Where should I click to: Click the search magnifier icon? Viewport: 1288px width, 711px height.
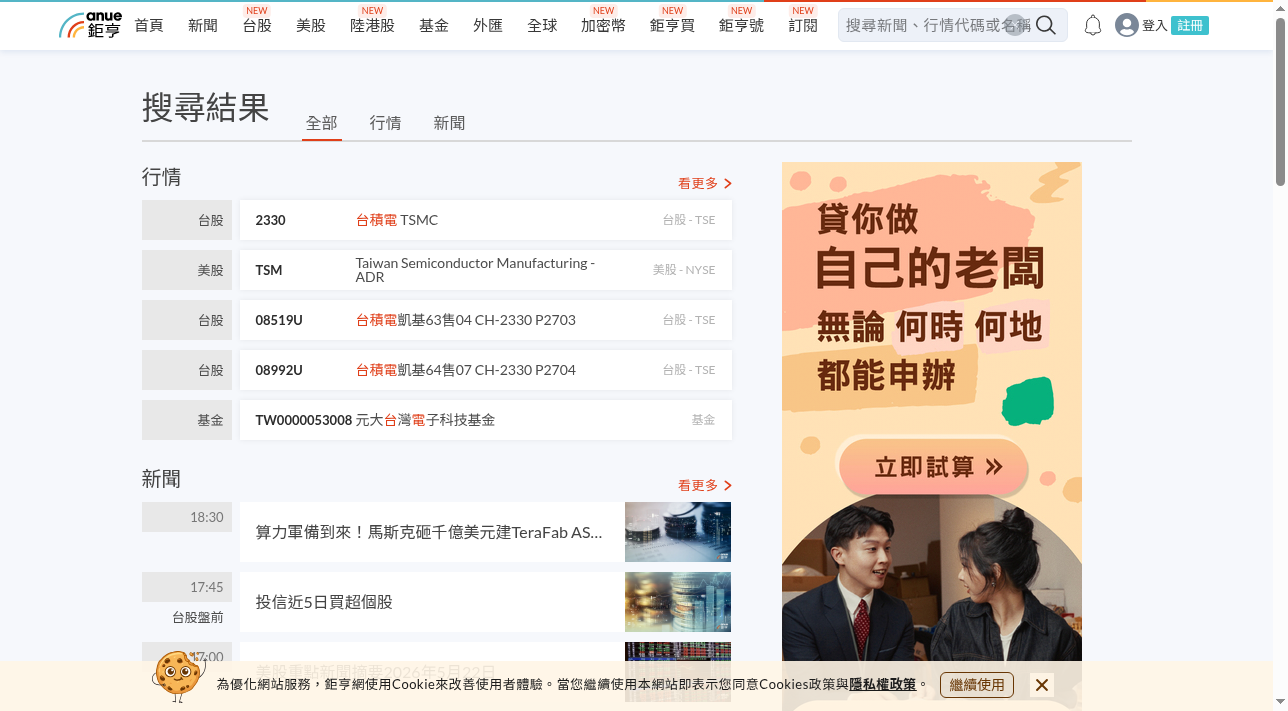pyautogui.click(x=1046, y=25)
